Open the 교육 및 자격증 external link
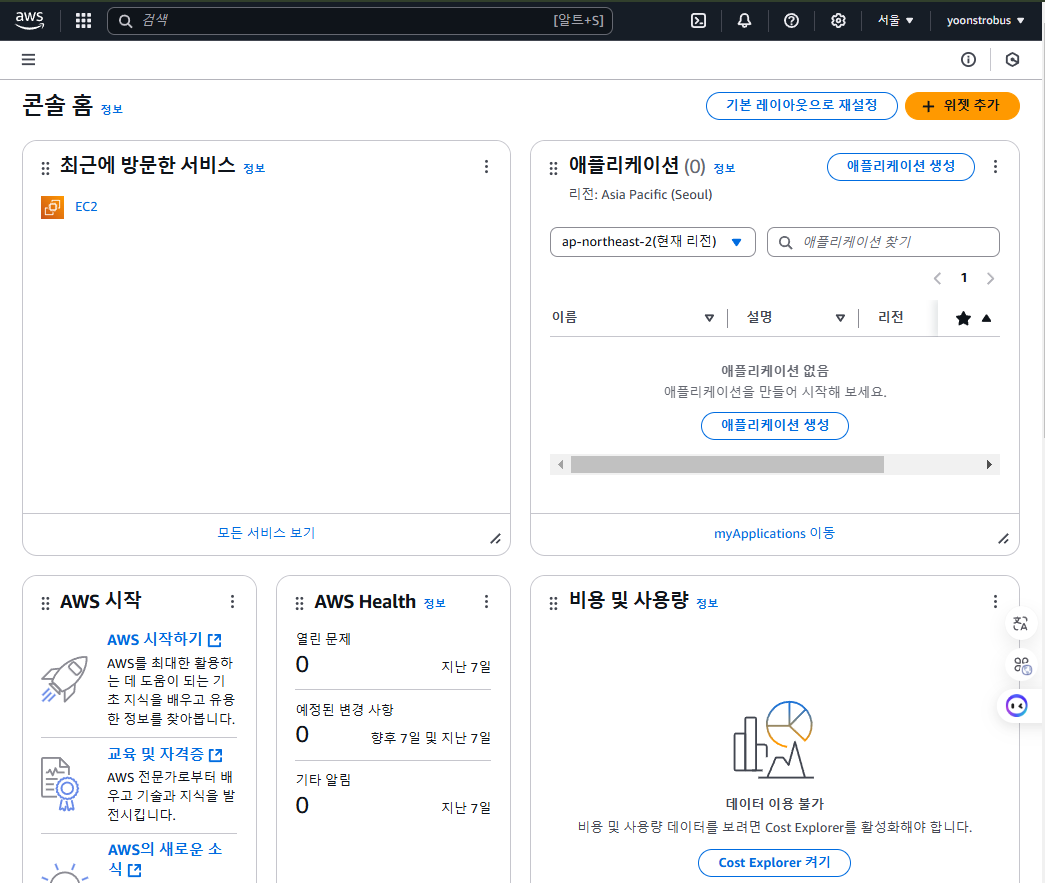The width and height of the screenshot is (1045, 883). pyautogui.click(x=165, y=754)
